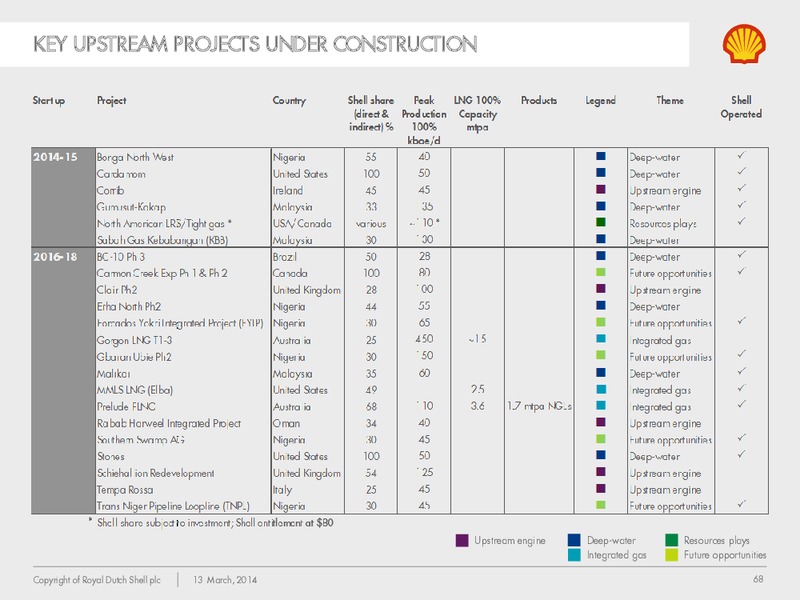This screenshot has height=600, width=800.
Task: Click the Gumusut-Kakap project name
Action: [131, 207]
